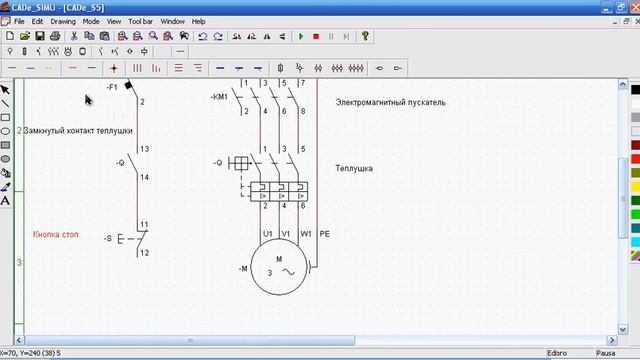Select the empty ellipse tool
Screen dimensions: 640x360
5,131
